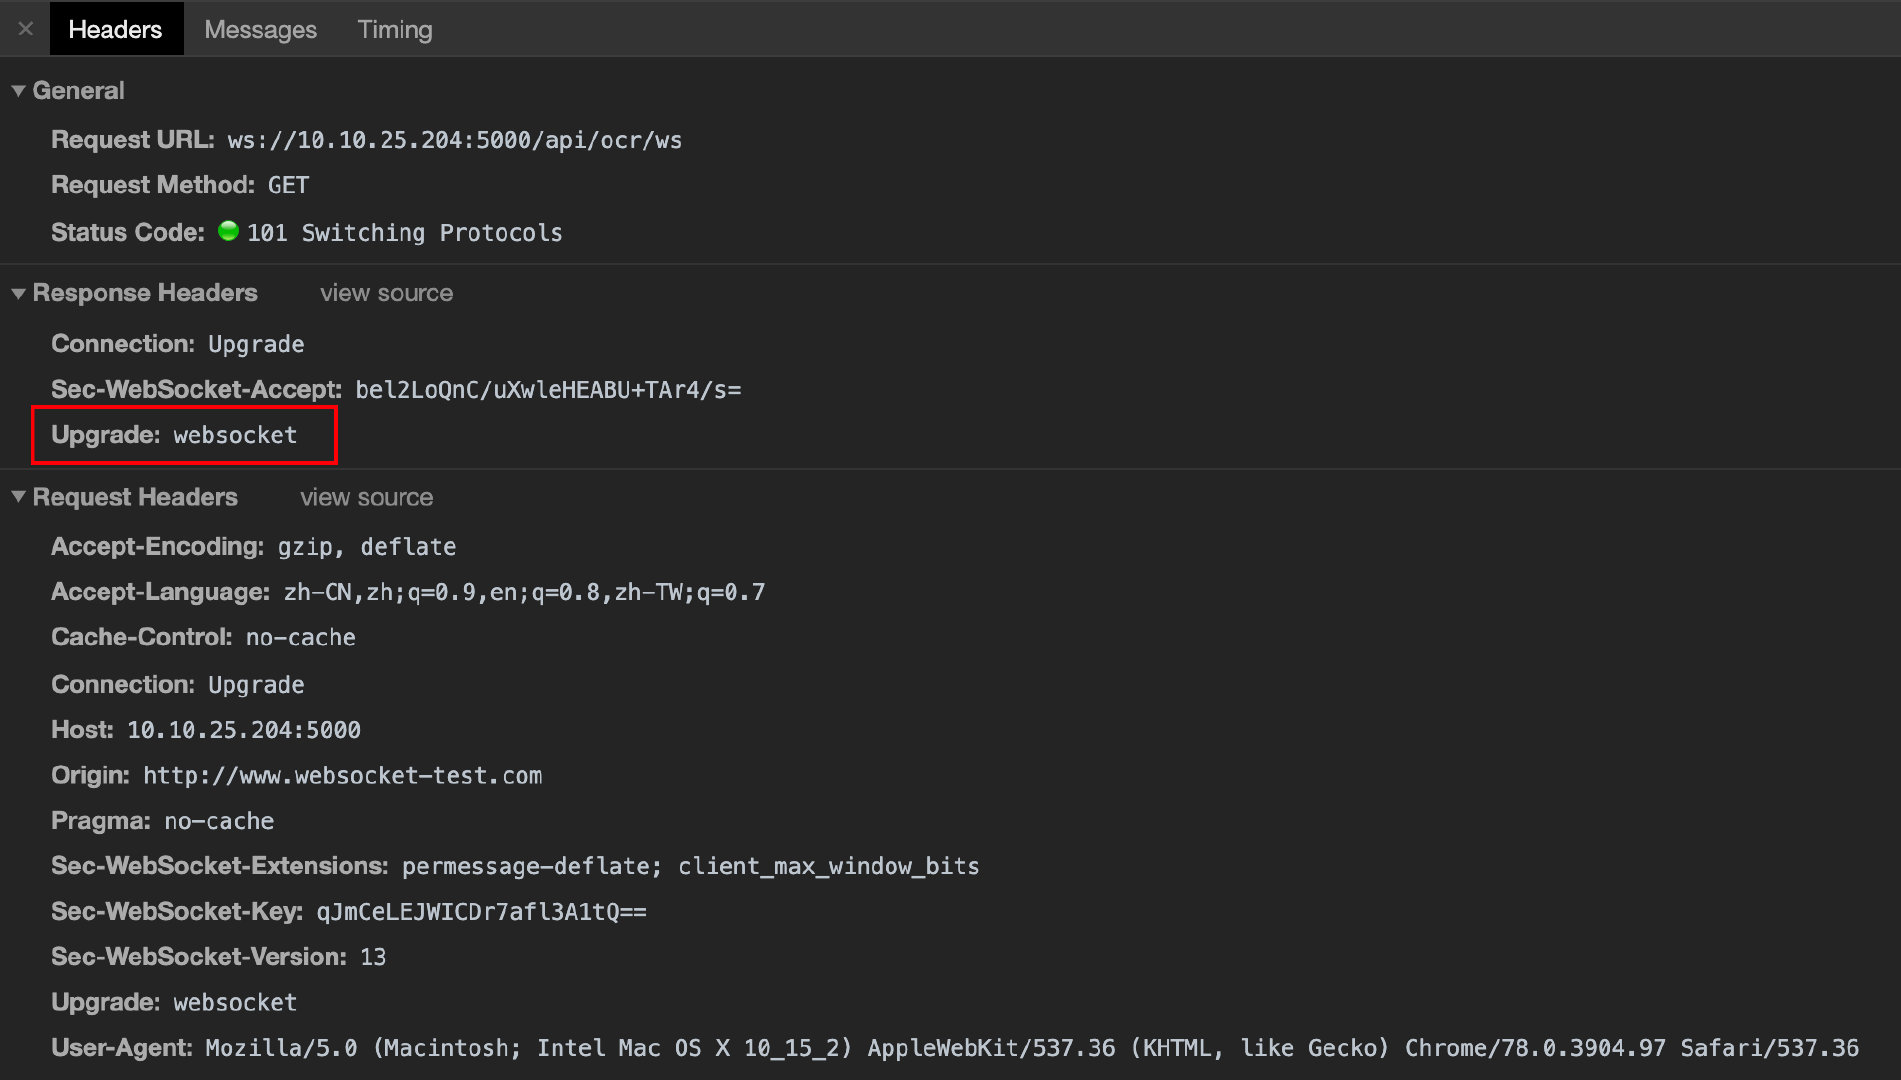Click the Sec-WebSocket-Key header value

click(481, 911)
